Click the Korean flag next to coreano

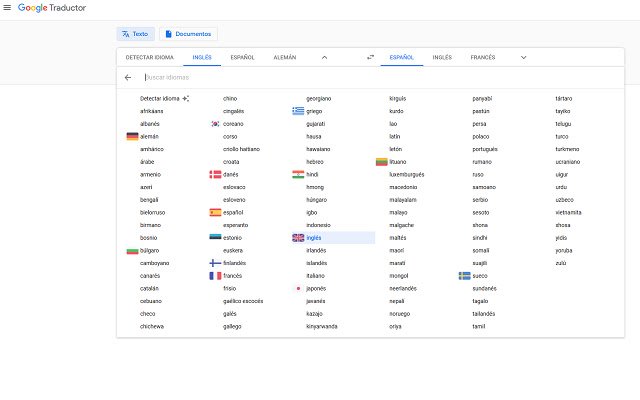pos(215,124)
